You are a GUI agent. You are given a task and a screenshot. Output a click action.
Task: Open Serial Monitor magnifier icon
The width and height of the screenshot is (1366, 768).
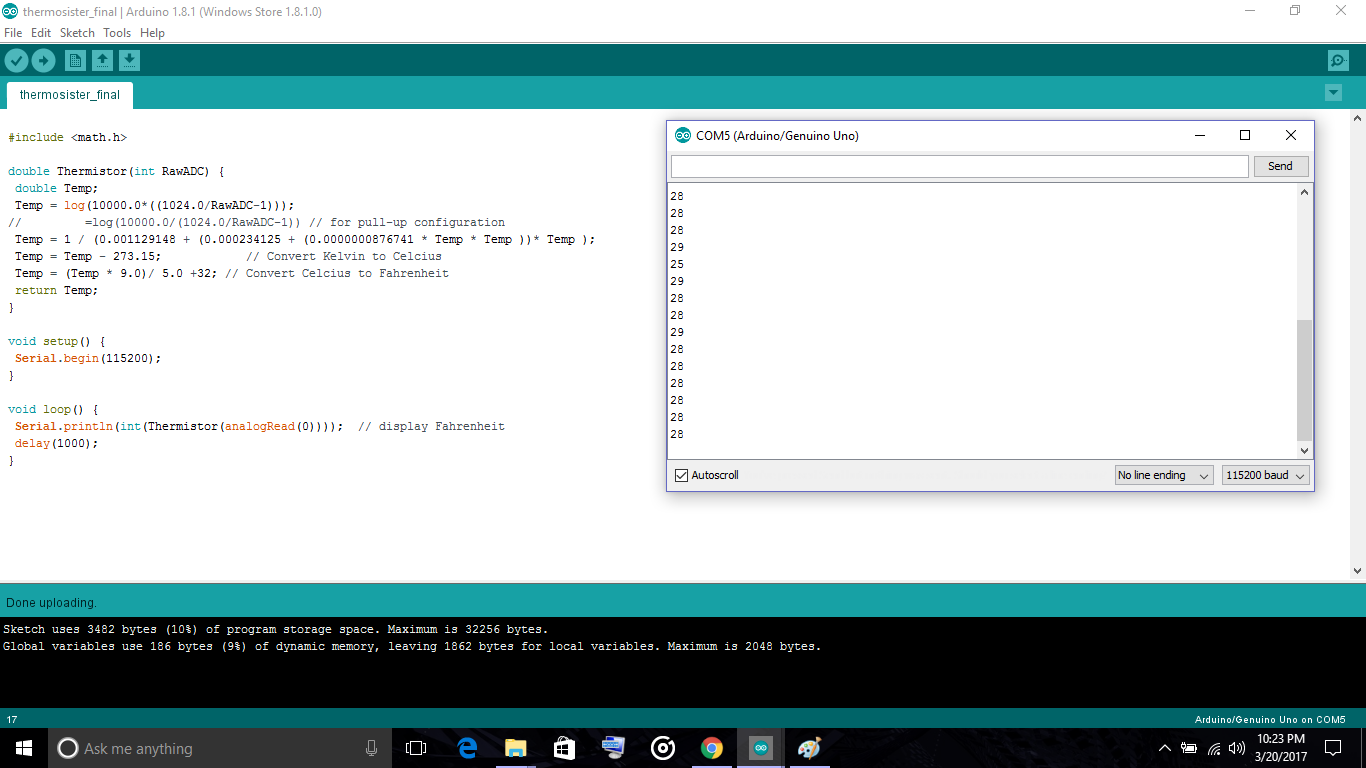(1338, 61)
